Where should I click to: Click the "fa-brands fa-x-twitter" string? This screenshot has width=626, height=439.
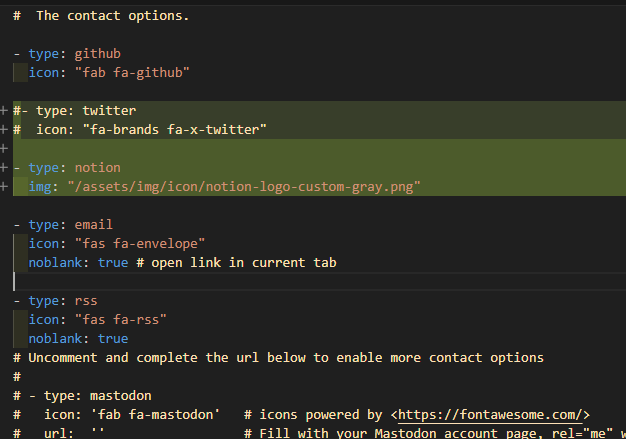pyautogui.click(x=175, y=129)
